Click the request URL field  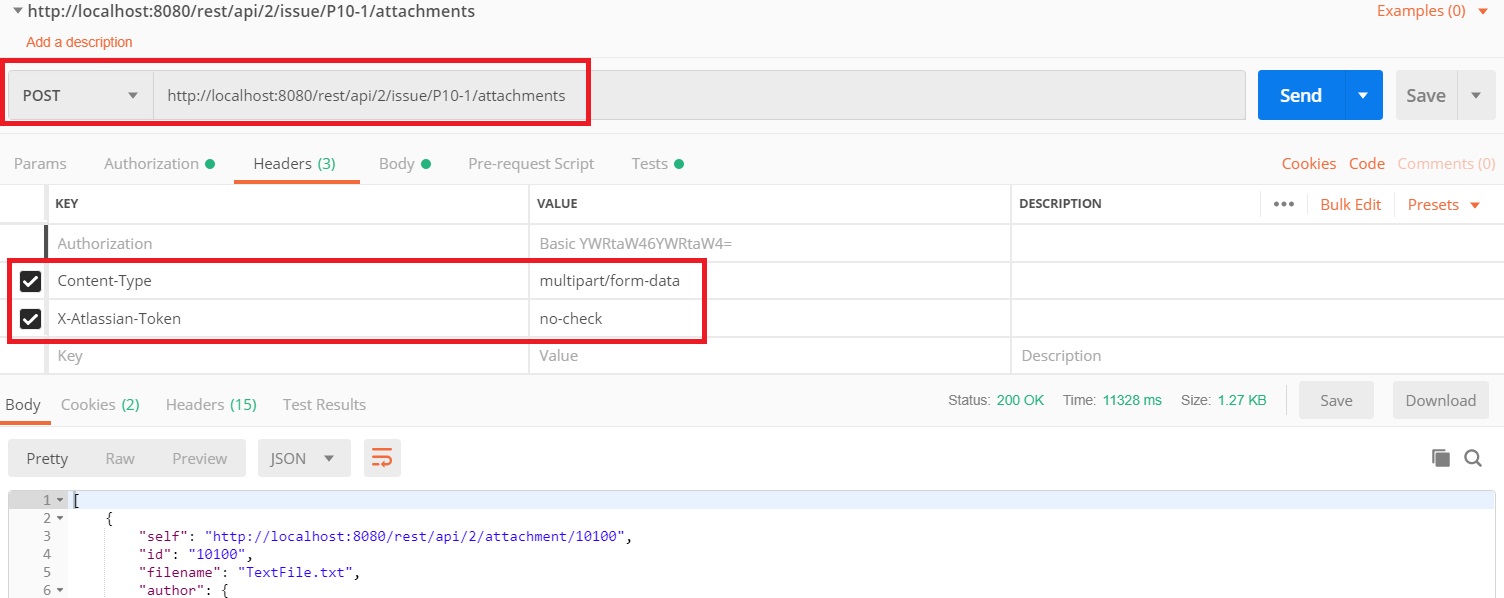[699, 96]
